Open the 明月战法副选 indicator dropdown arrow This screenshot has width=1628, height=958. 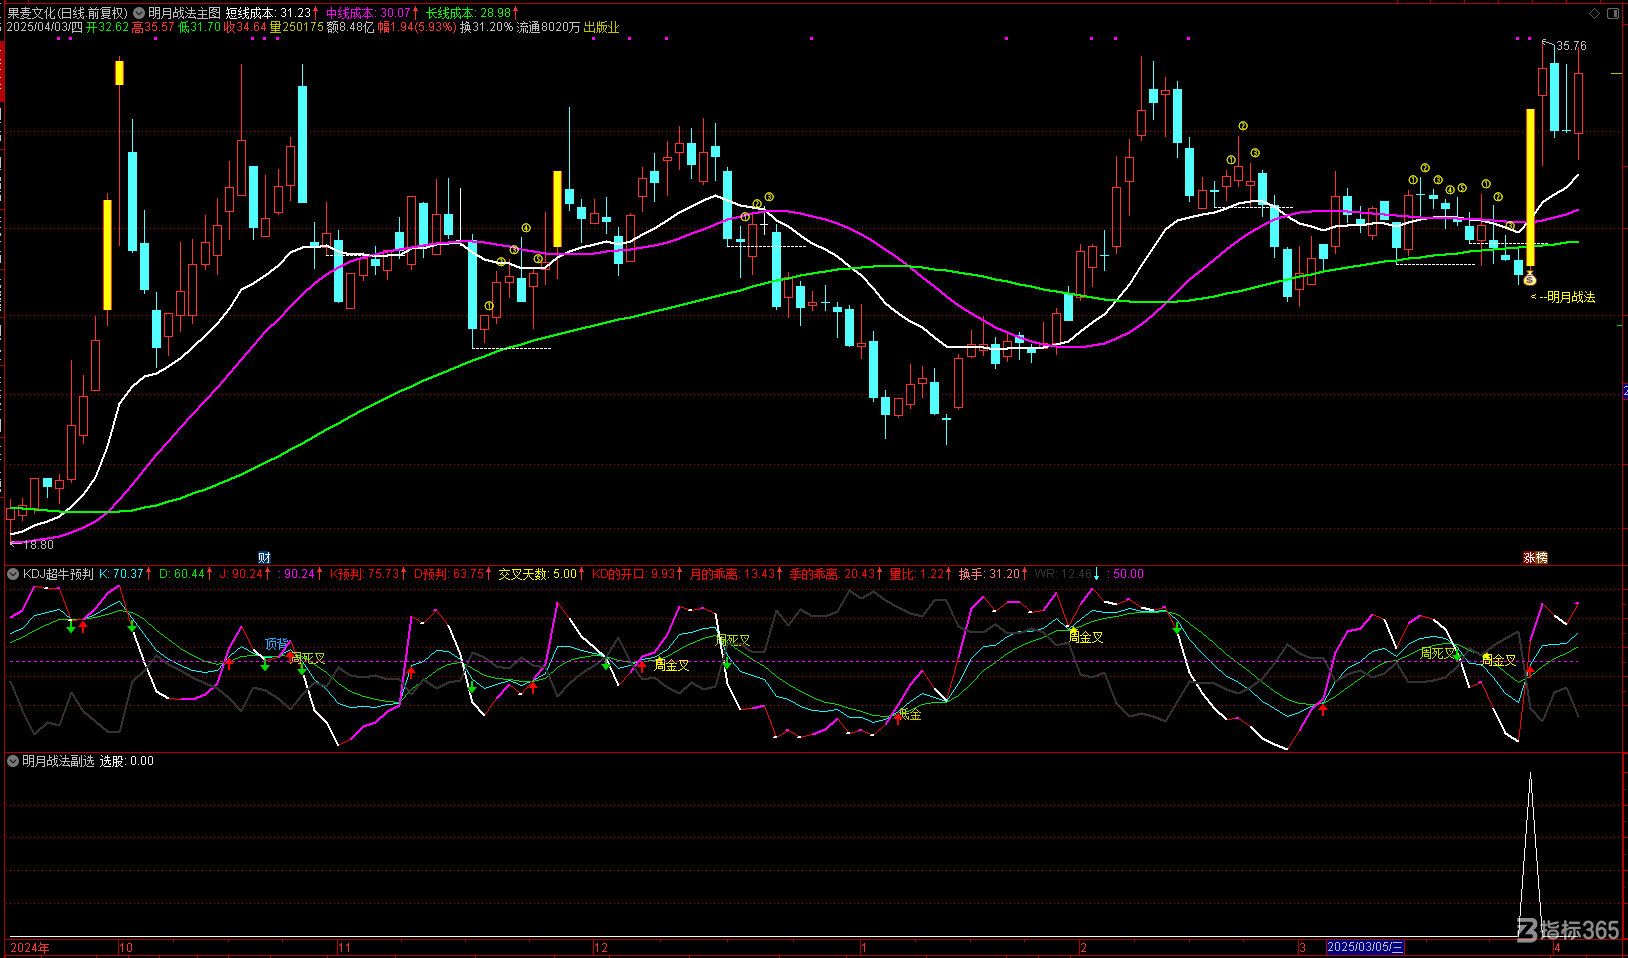click(x=13, y=761)
